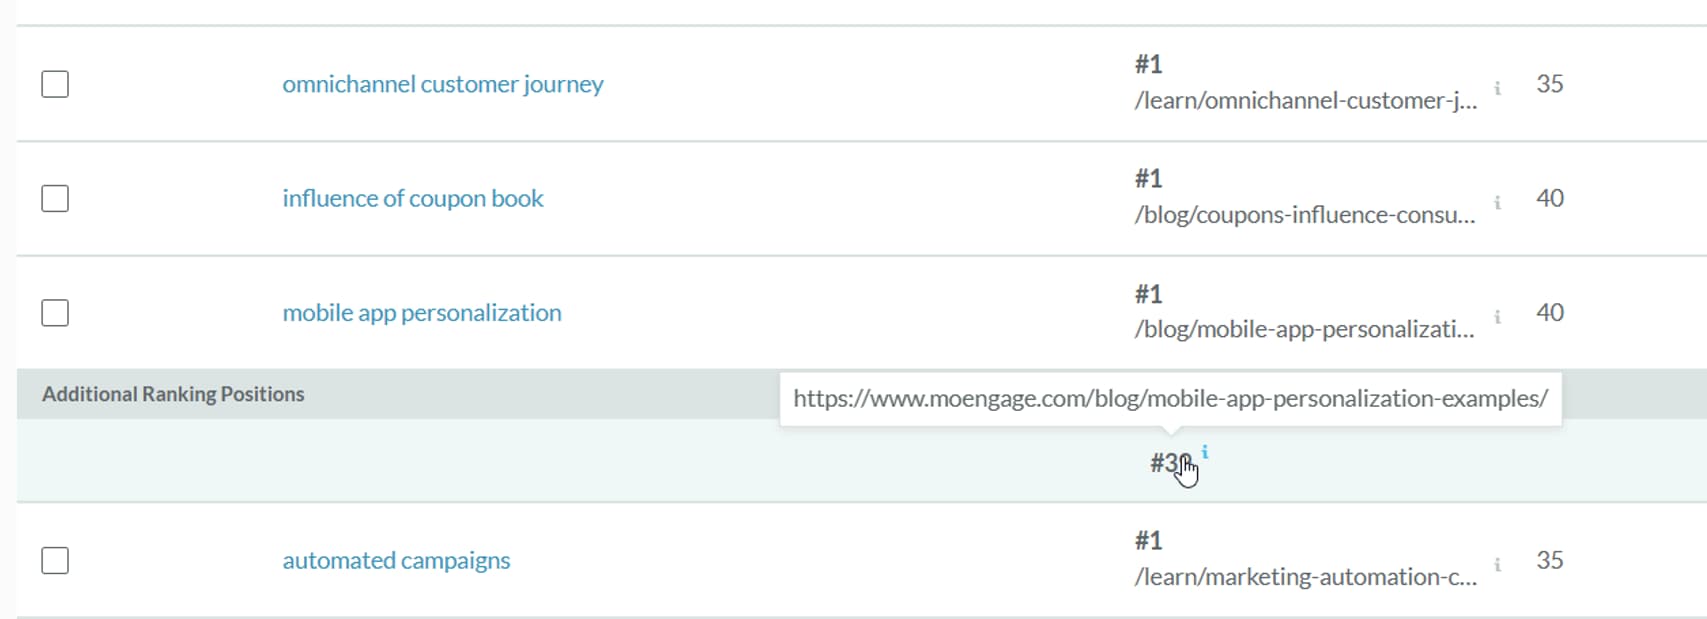Image resolution: width=1707 pixels, height=619 pixels.
Task: Select the influence of coupon book checkbox
Action: point(55,198)
